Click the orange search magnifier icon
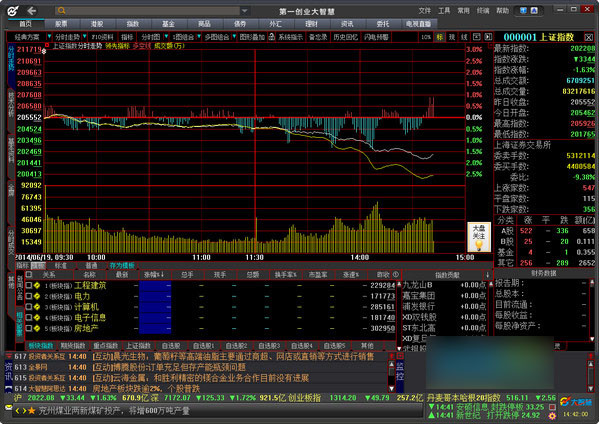 (x=61, y=11)
